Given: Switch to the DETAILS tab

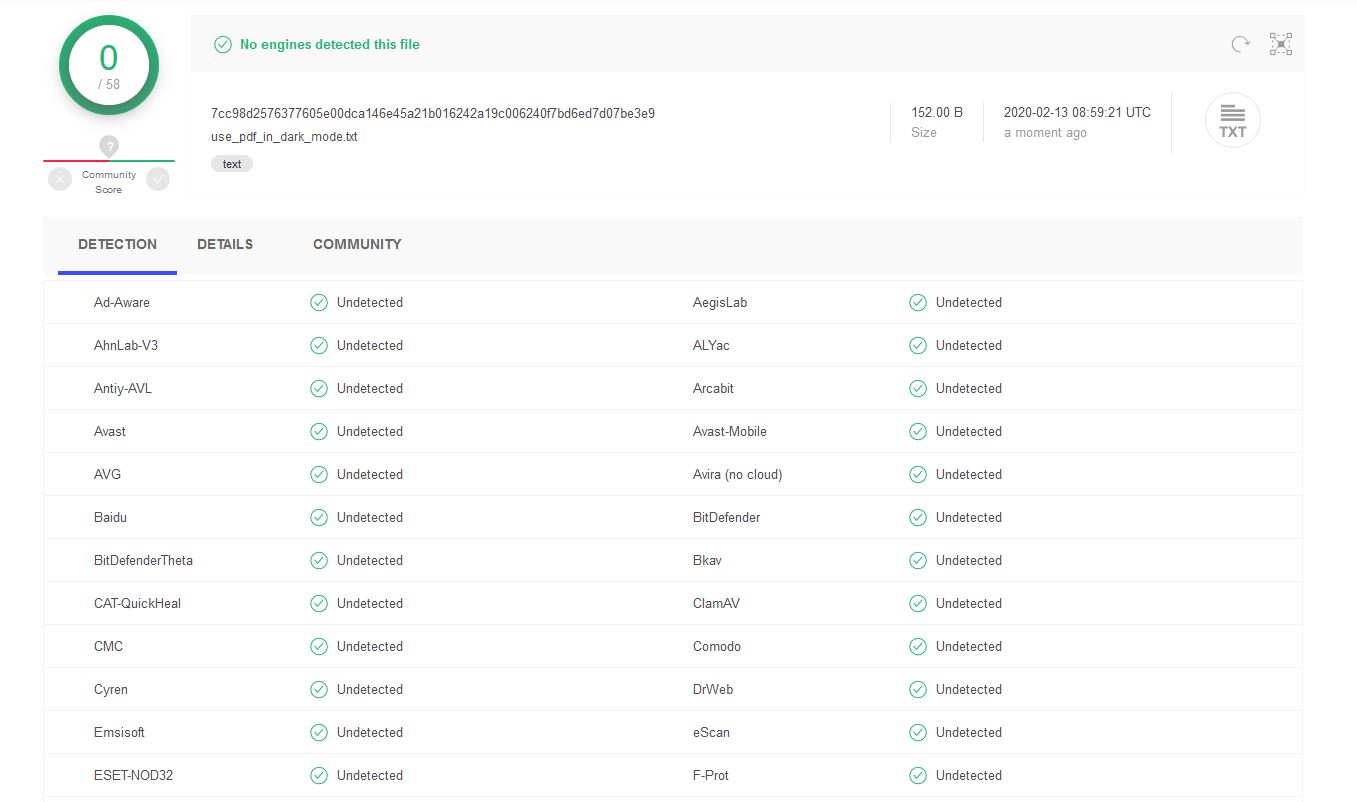Looking at the screenshot, I should pyautogui.click(x=225, y=244).
